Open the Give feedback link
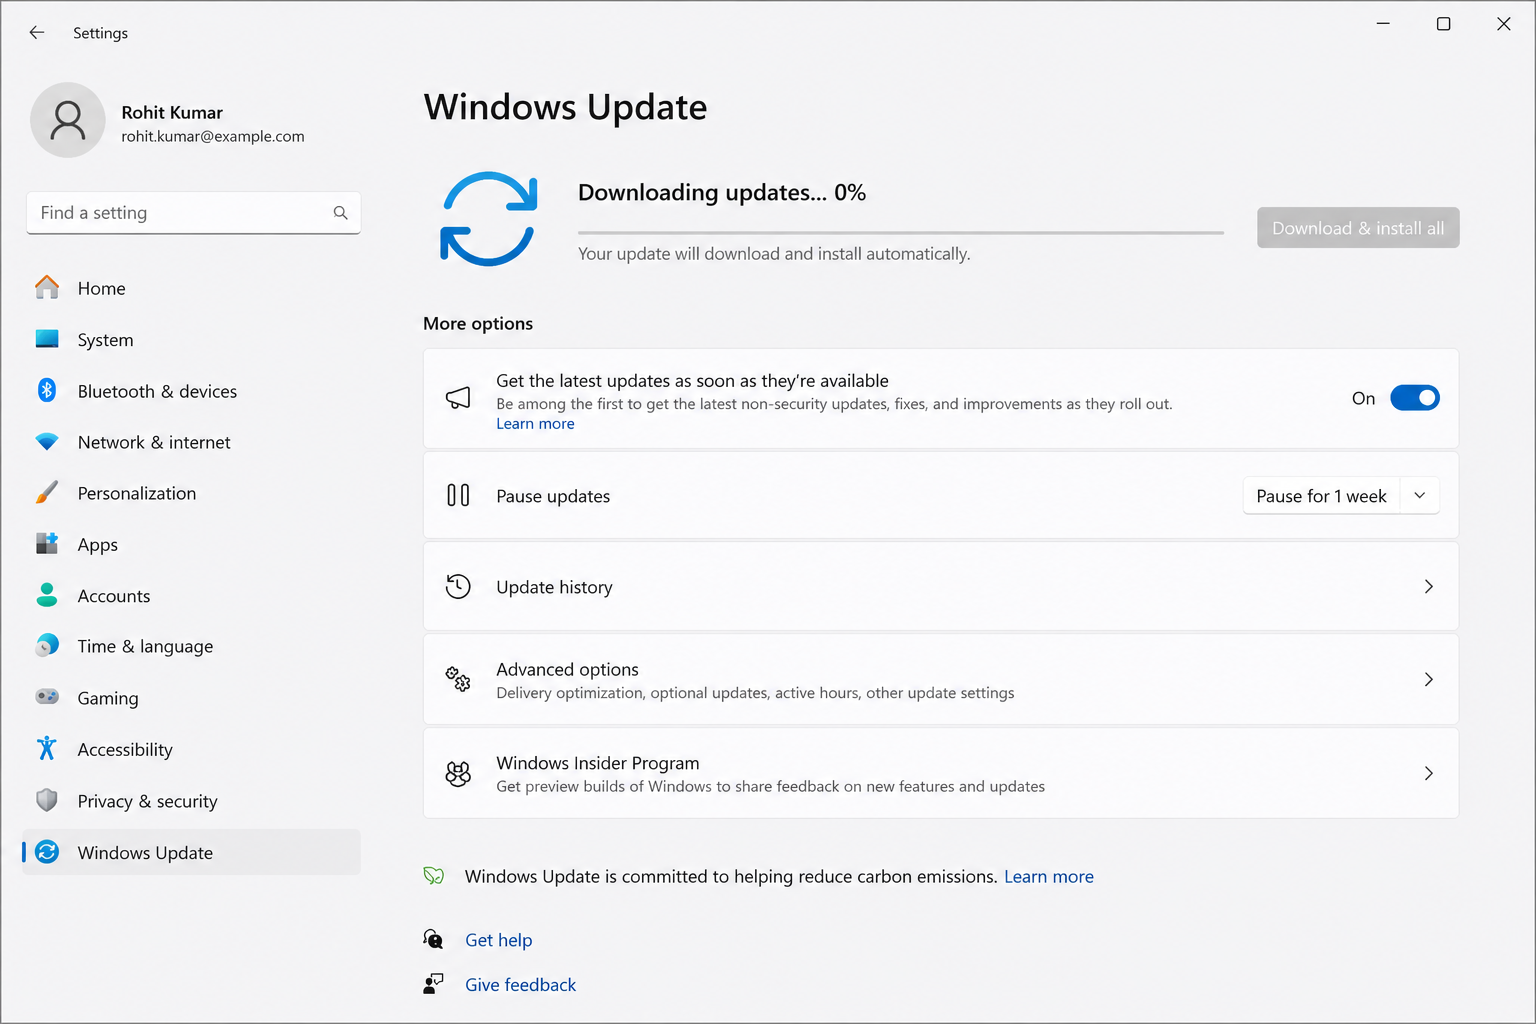Viewport: 1536px width, 1024px height. click(x=520, y=984)
